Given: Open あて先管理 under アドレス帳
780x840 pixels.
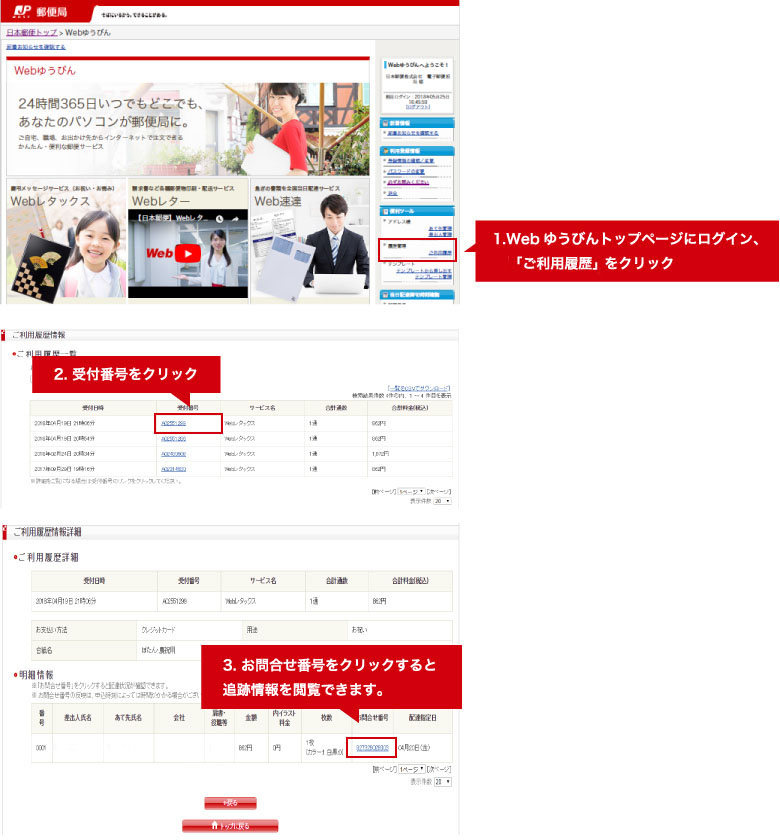Looking at the screenshot, I should click(x=440, y=229).
